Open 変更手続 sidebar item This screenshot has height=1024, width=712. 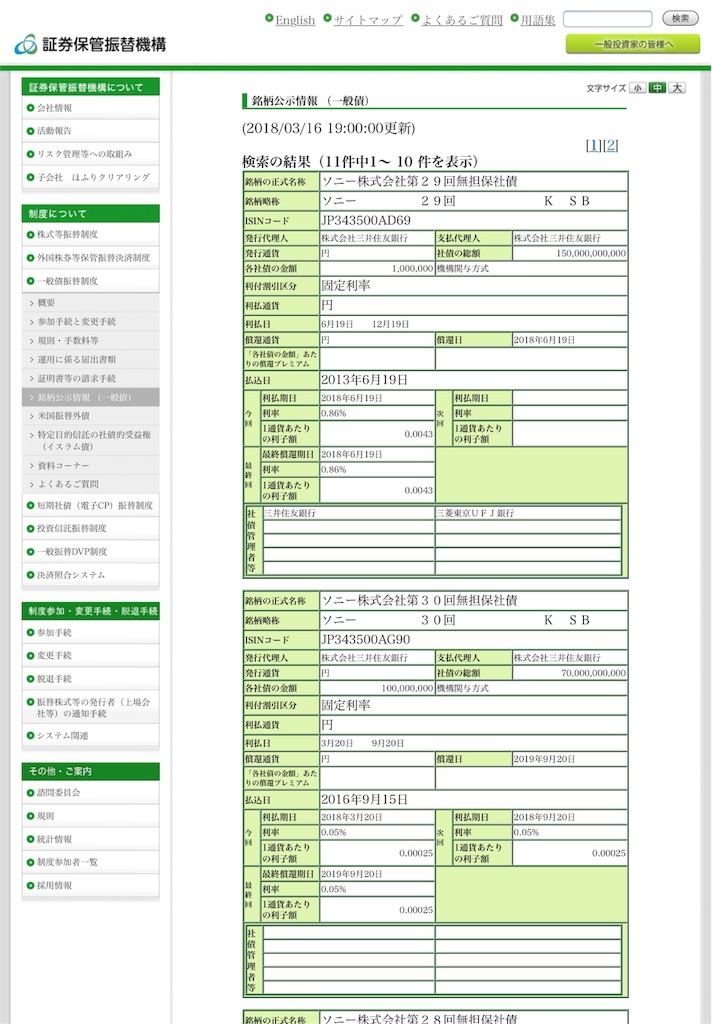90,655
